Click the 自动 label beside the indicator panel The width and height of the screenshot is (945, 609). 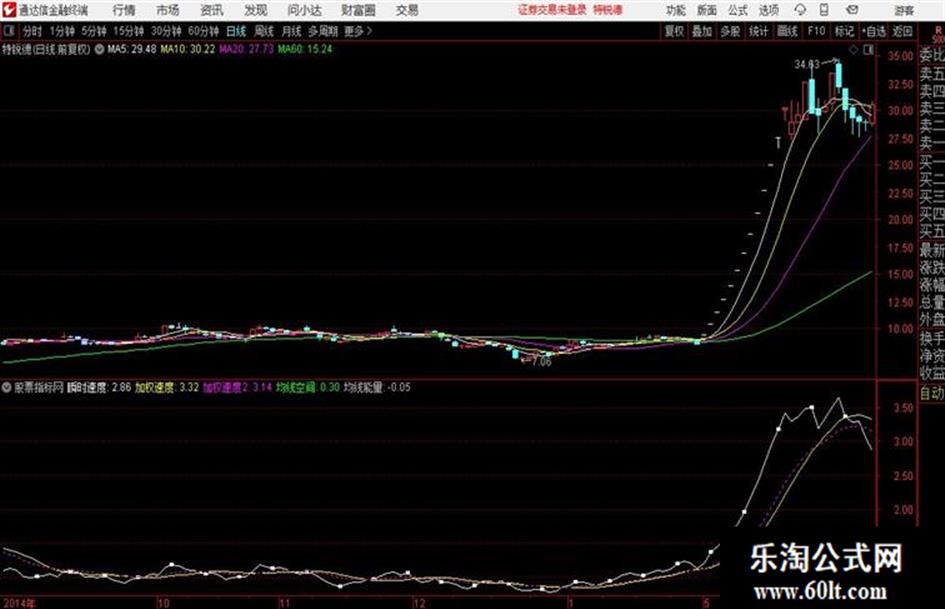pos(932,393)
